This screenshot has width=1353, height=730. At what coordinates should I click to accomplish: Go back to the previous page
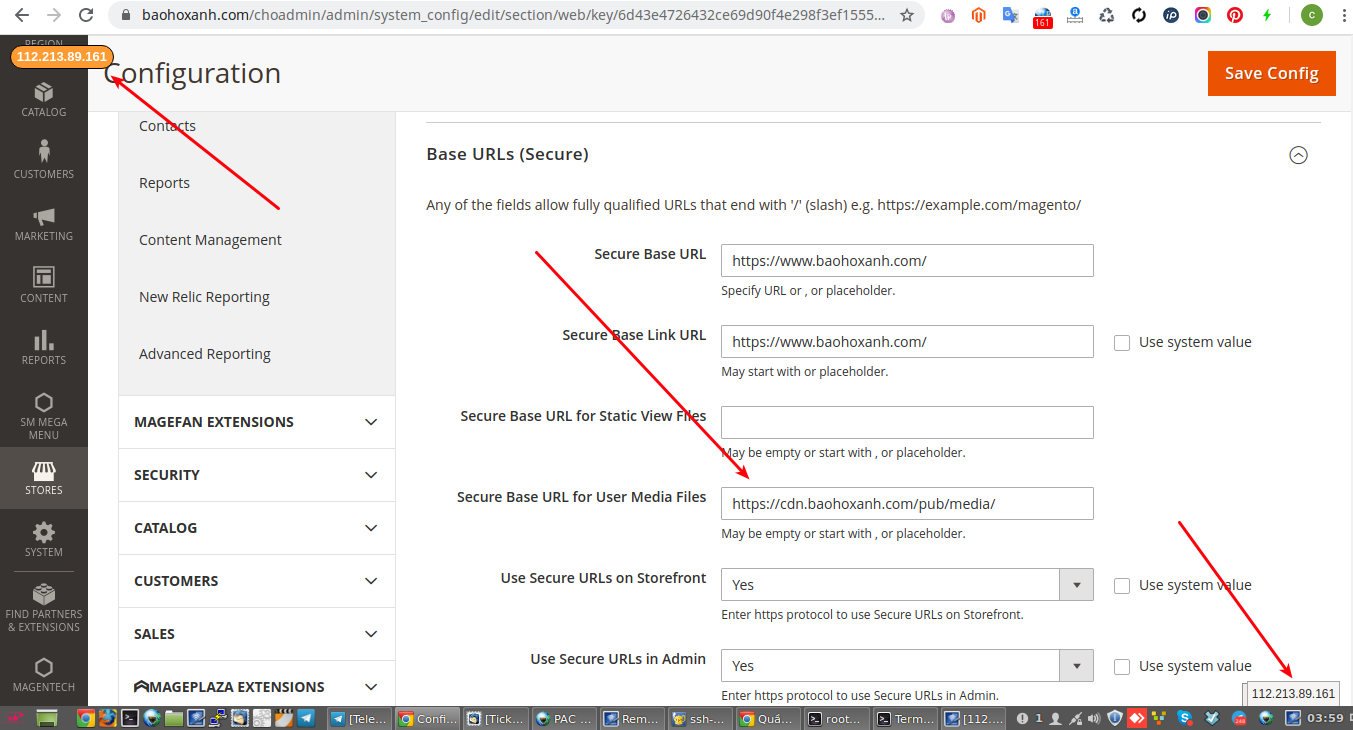tap(22, 16)
